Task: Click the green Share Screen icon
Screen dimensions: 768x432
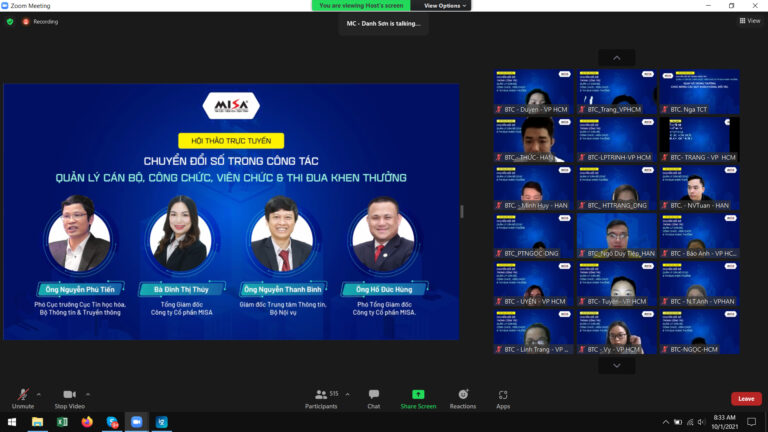Action: (x=418, y=394)
